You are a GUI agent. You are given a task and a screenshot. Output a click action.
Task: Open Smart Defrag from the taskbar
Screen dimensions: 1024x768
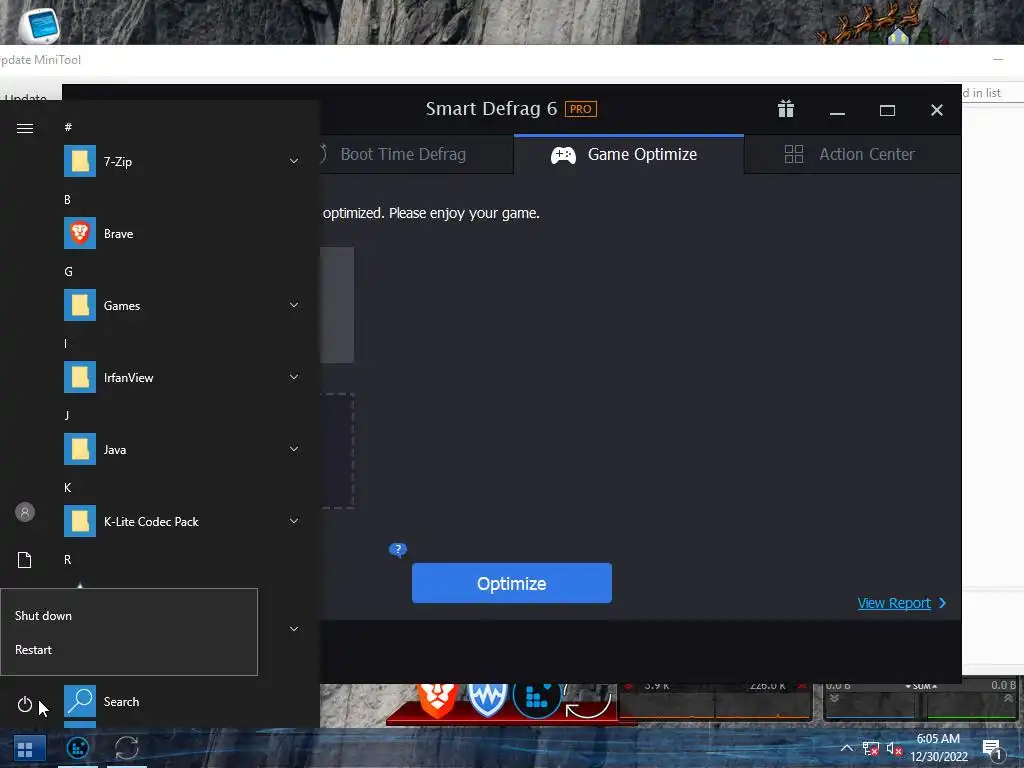pos(78,748)
